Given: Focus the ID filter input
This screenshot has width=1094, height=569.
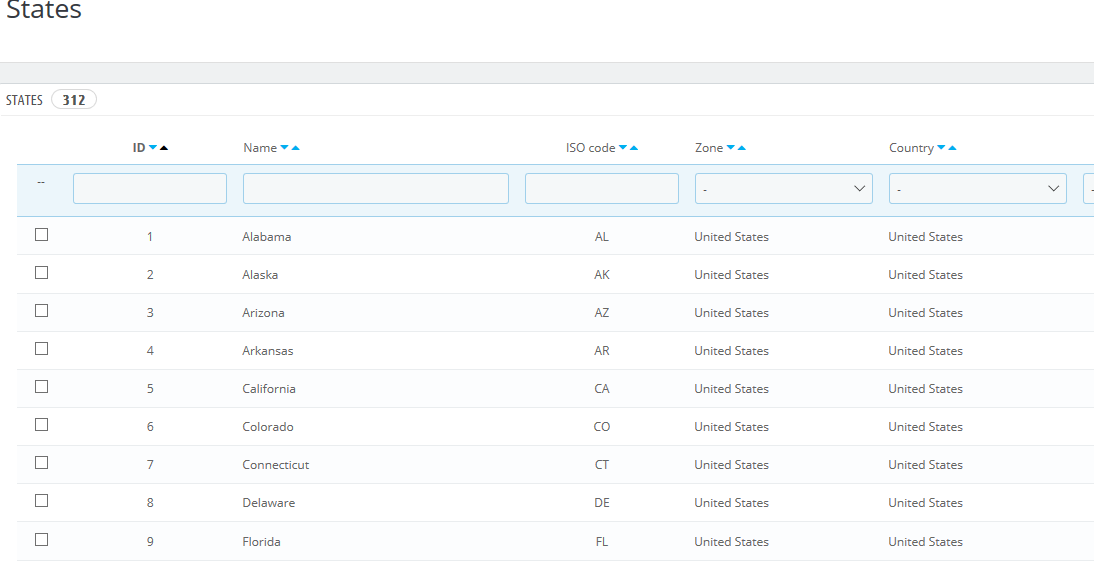Looking at the screenshot, I should tap(150, 189).
